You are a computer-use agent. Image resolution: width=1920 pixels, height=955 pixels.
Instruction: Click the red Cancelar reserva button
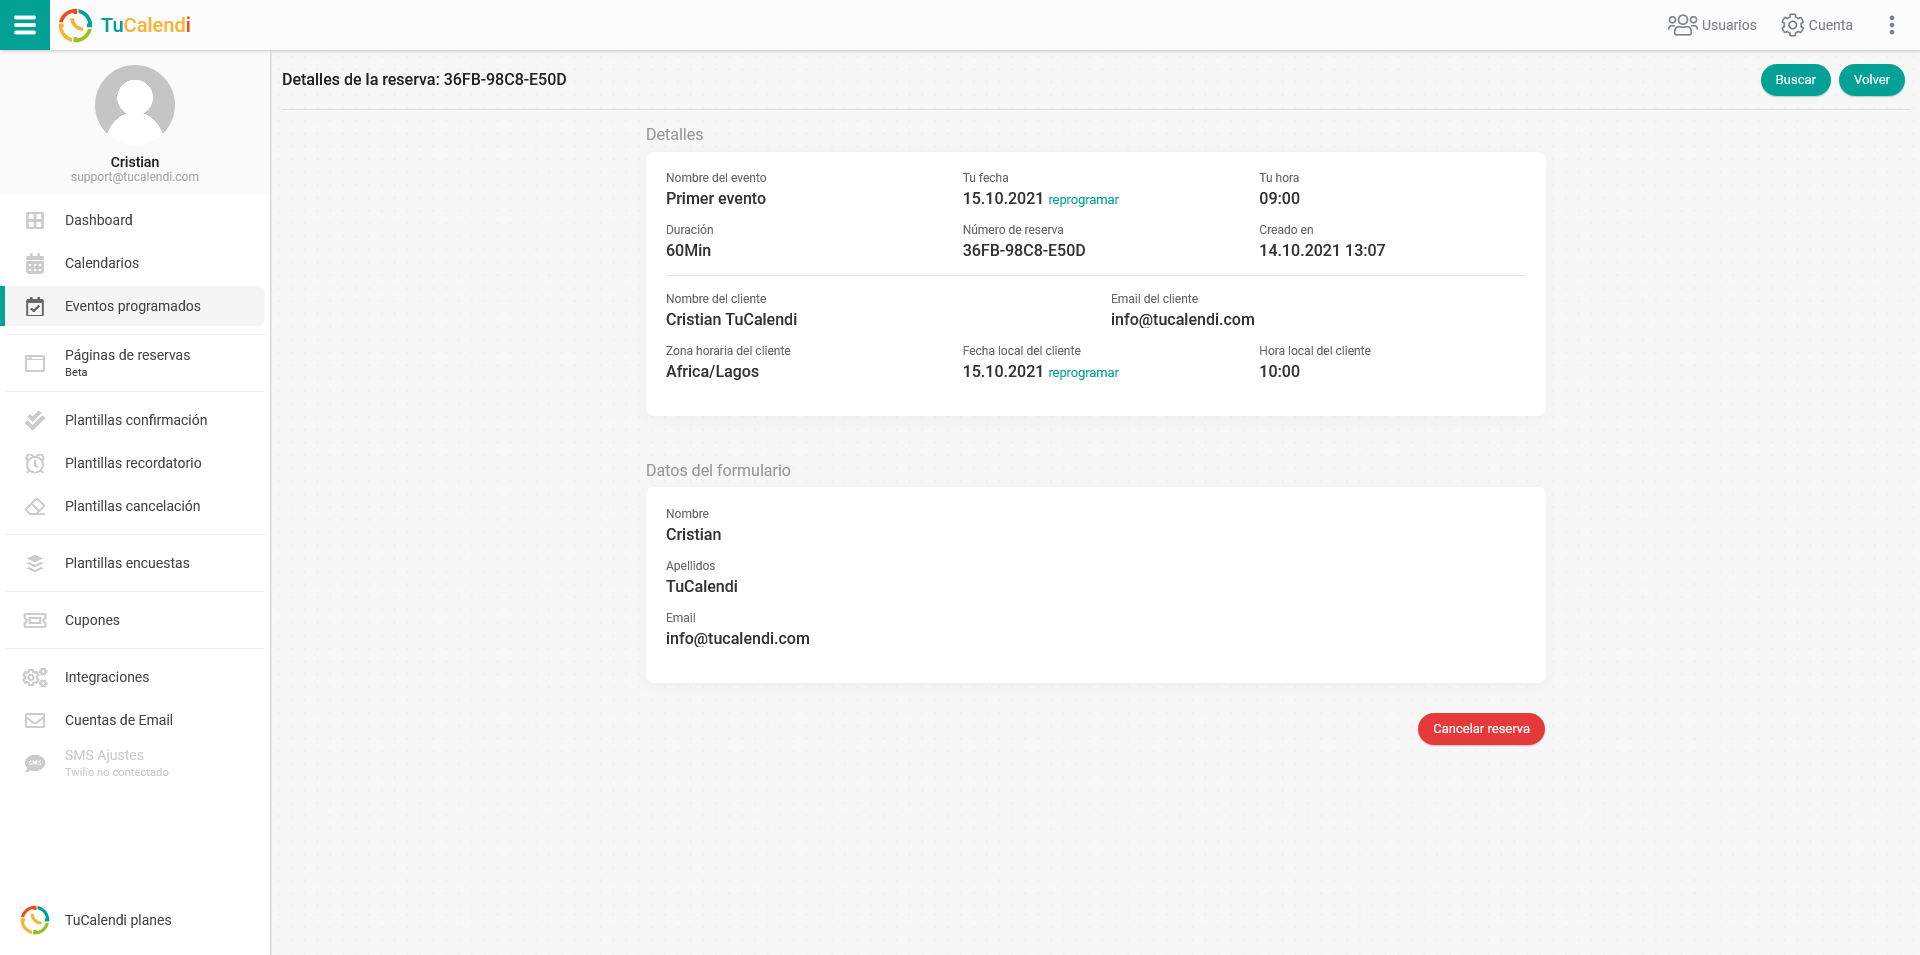click(1481, 729)
